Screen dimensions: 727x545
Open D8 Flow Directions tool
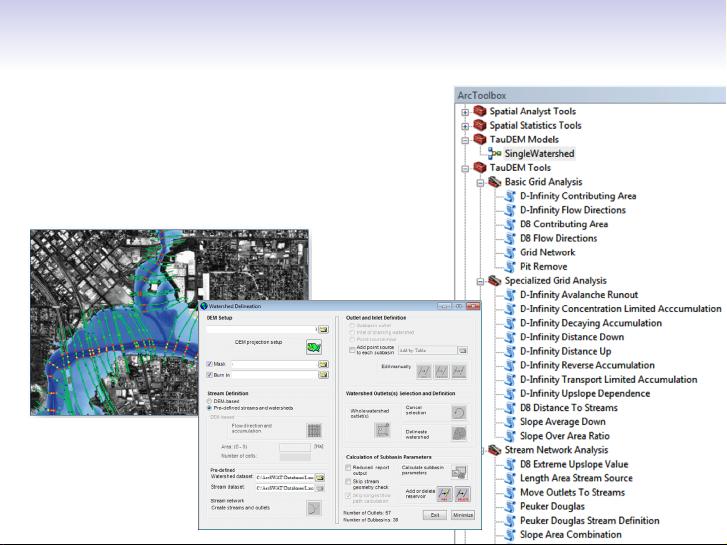click(x=558, y=238)
